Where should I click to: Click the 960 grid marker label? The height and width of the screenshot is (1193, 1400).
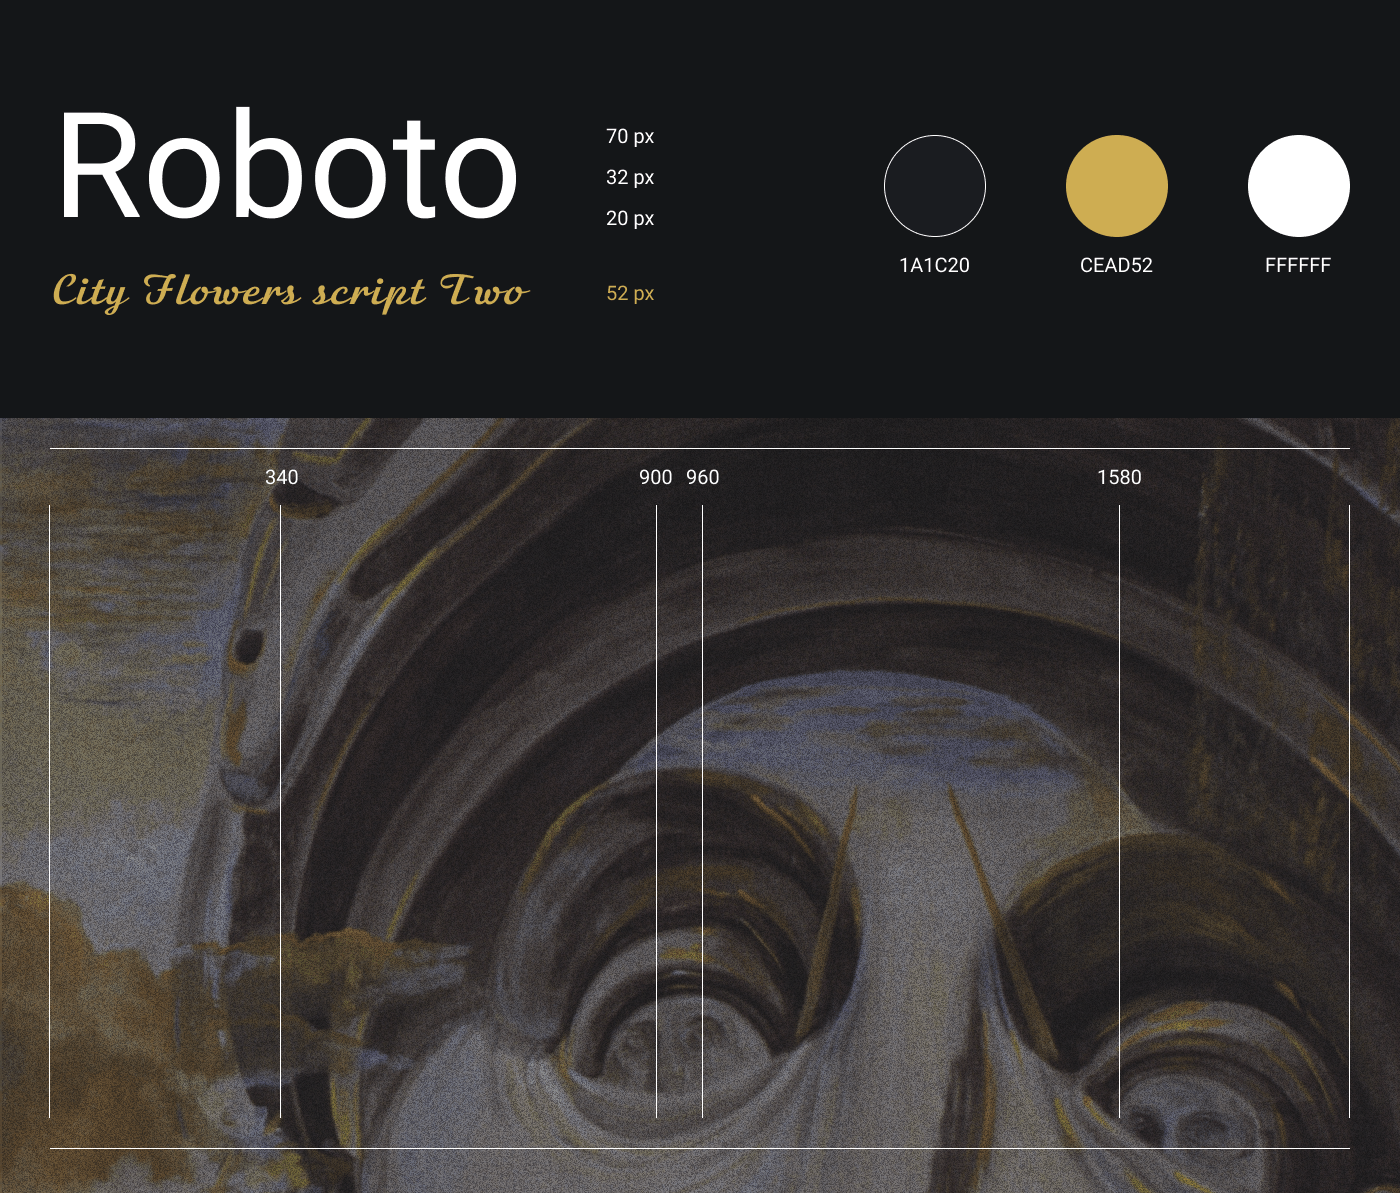tap(702, 477)
